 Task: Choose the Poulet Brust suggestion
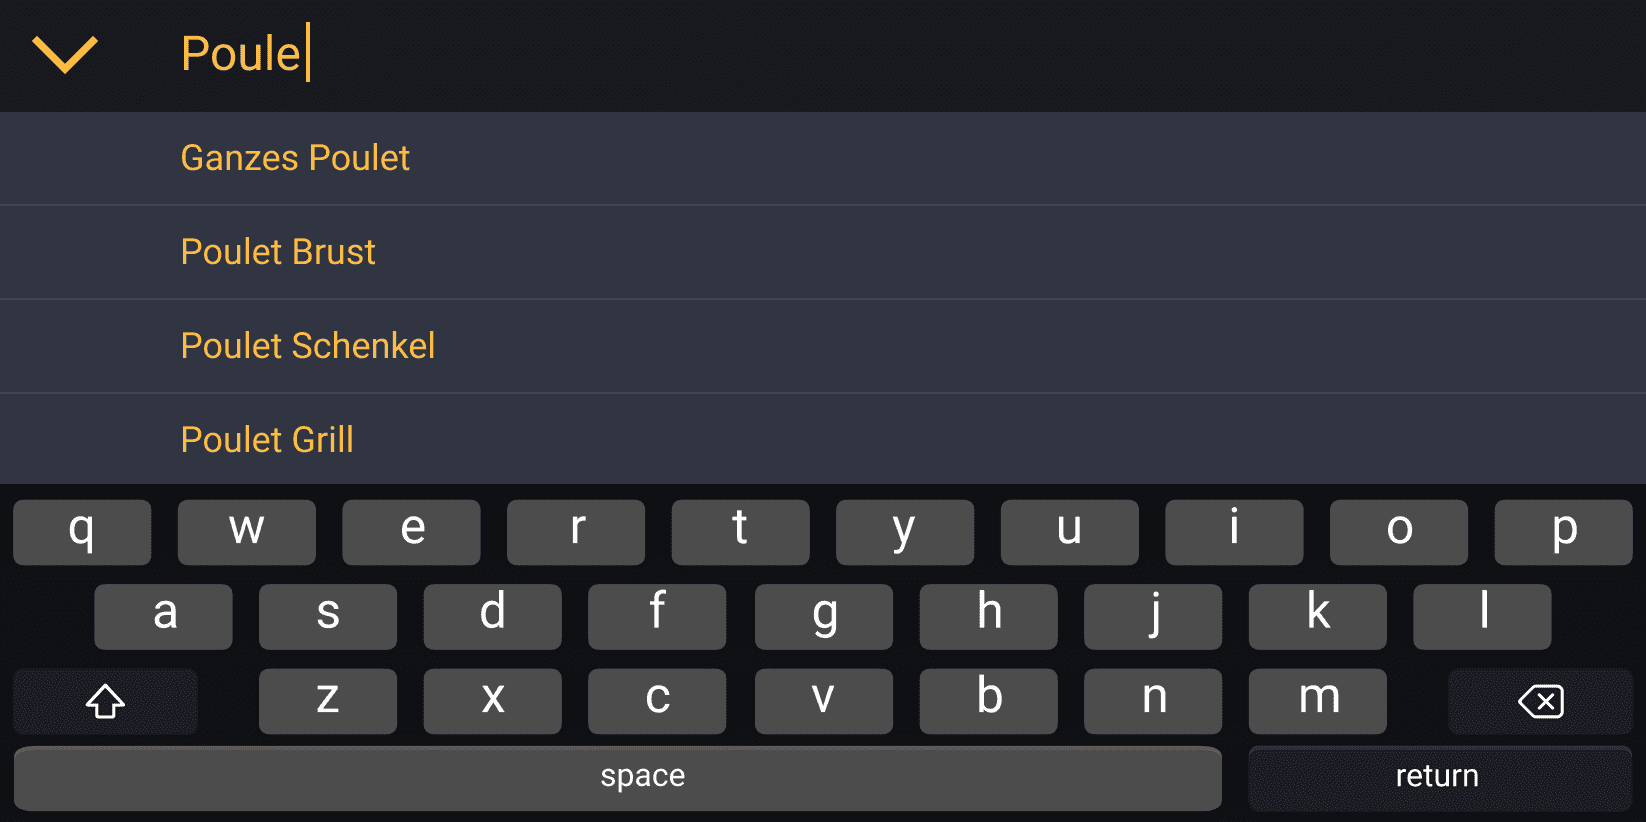(x=278, y=252)
